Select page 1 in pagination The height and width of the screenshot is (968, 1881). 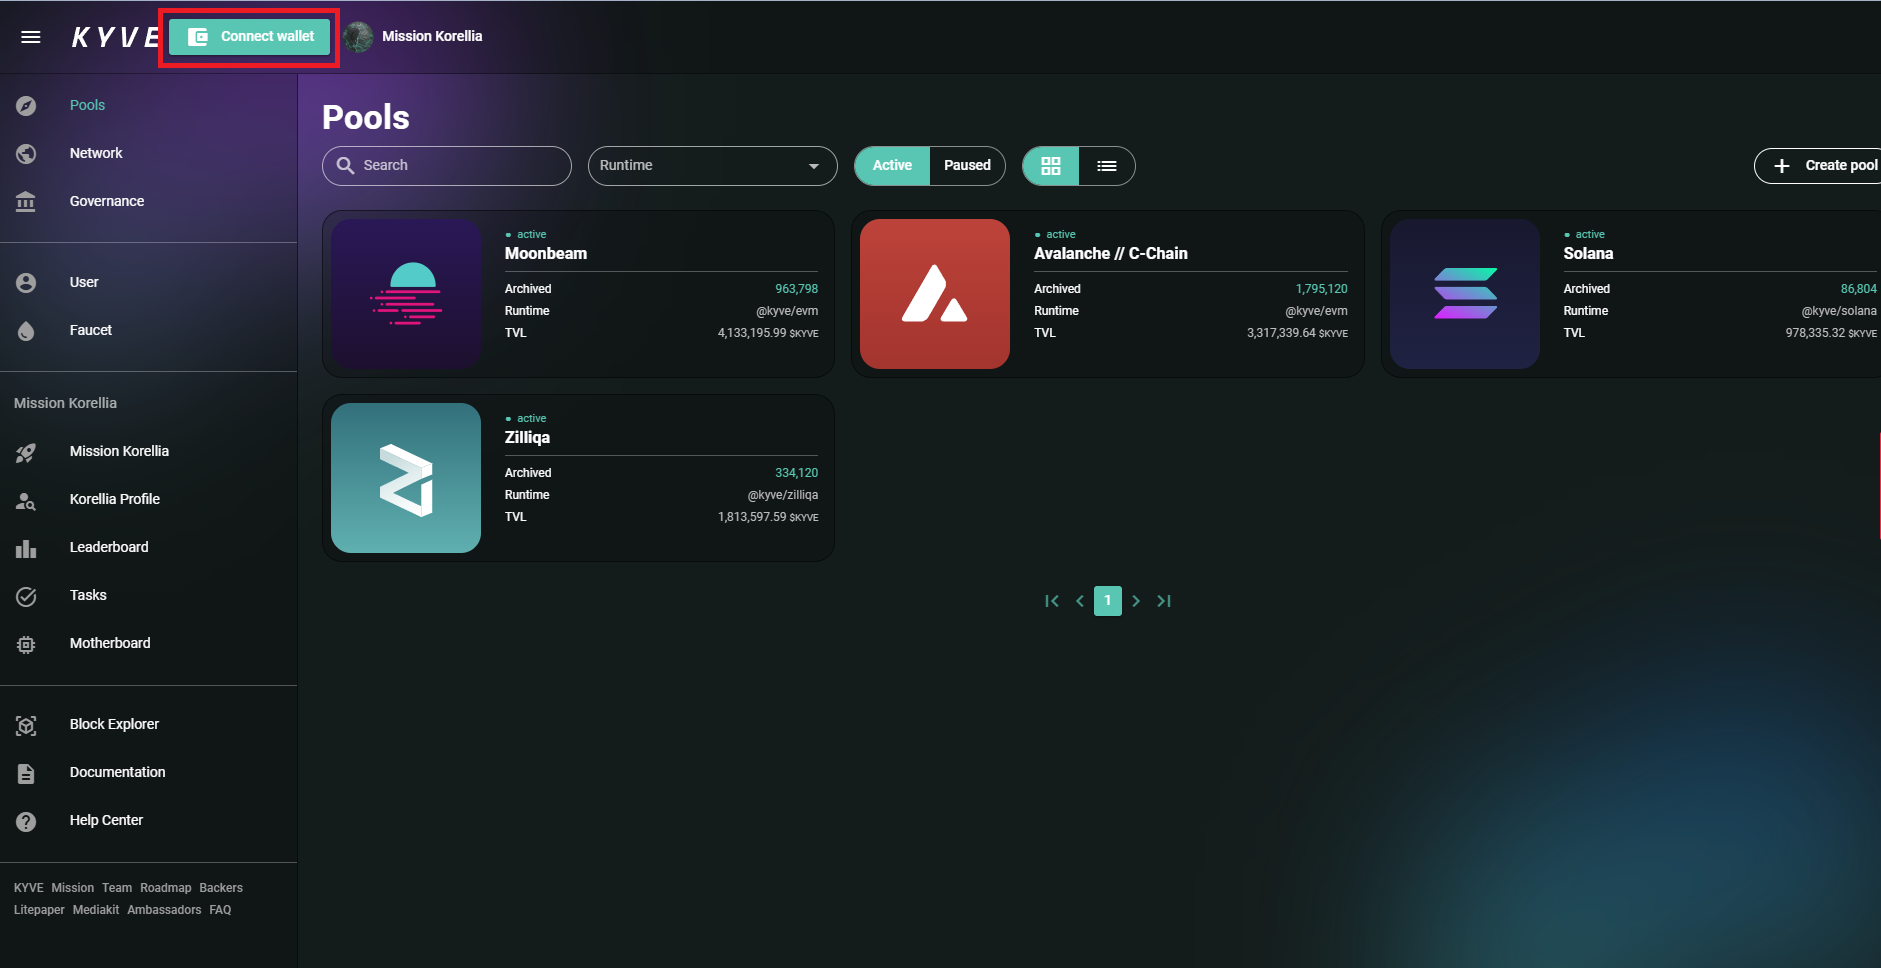coord(1108,601)
